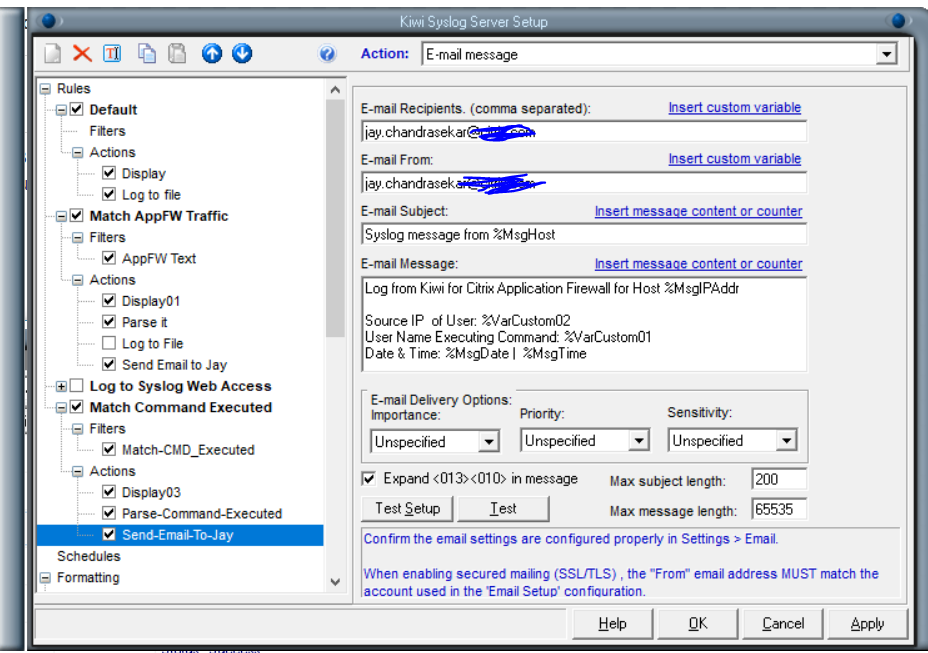Viewport: 928px width, 653px height.
Task: Select Display03 action in tree
Action: coord(151,493)
